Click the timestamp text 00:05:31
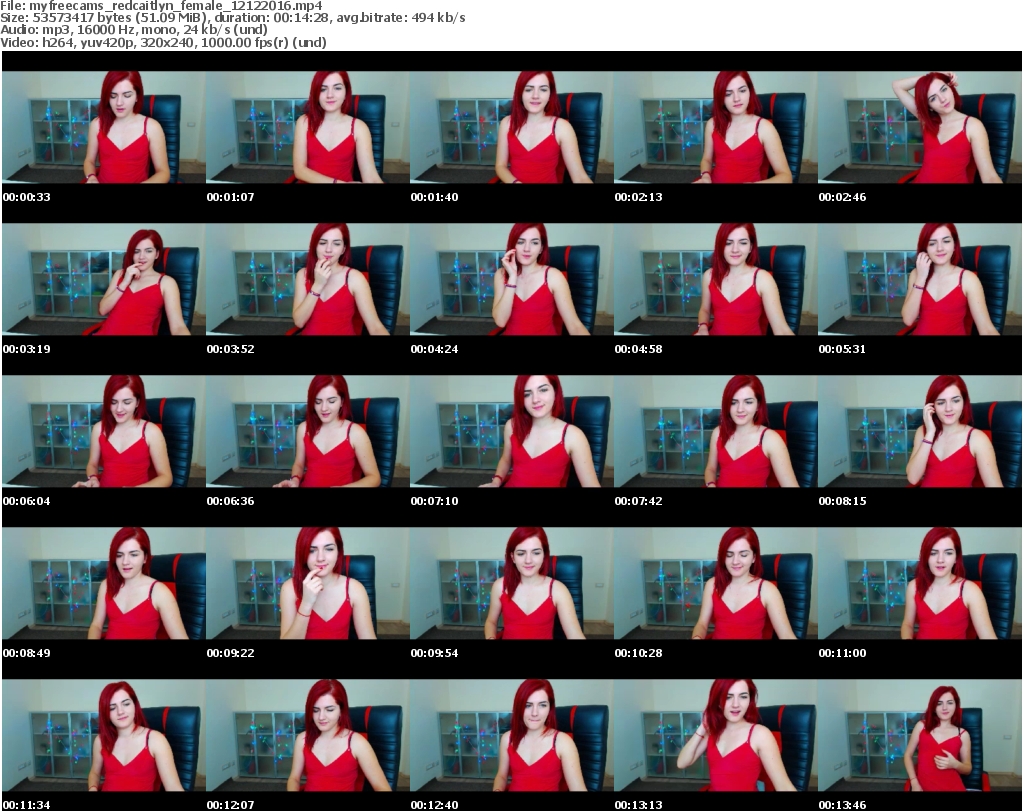The width and height of the screenshot is (1024, 811). click(842, 349)
